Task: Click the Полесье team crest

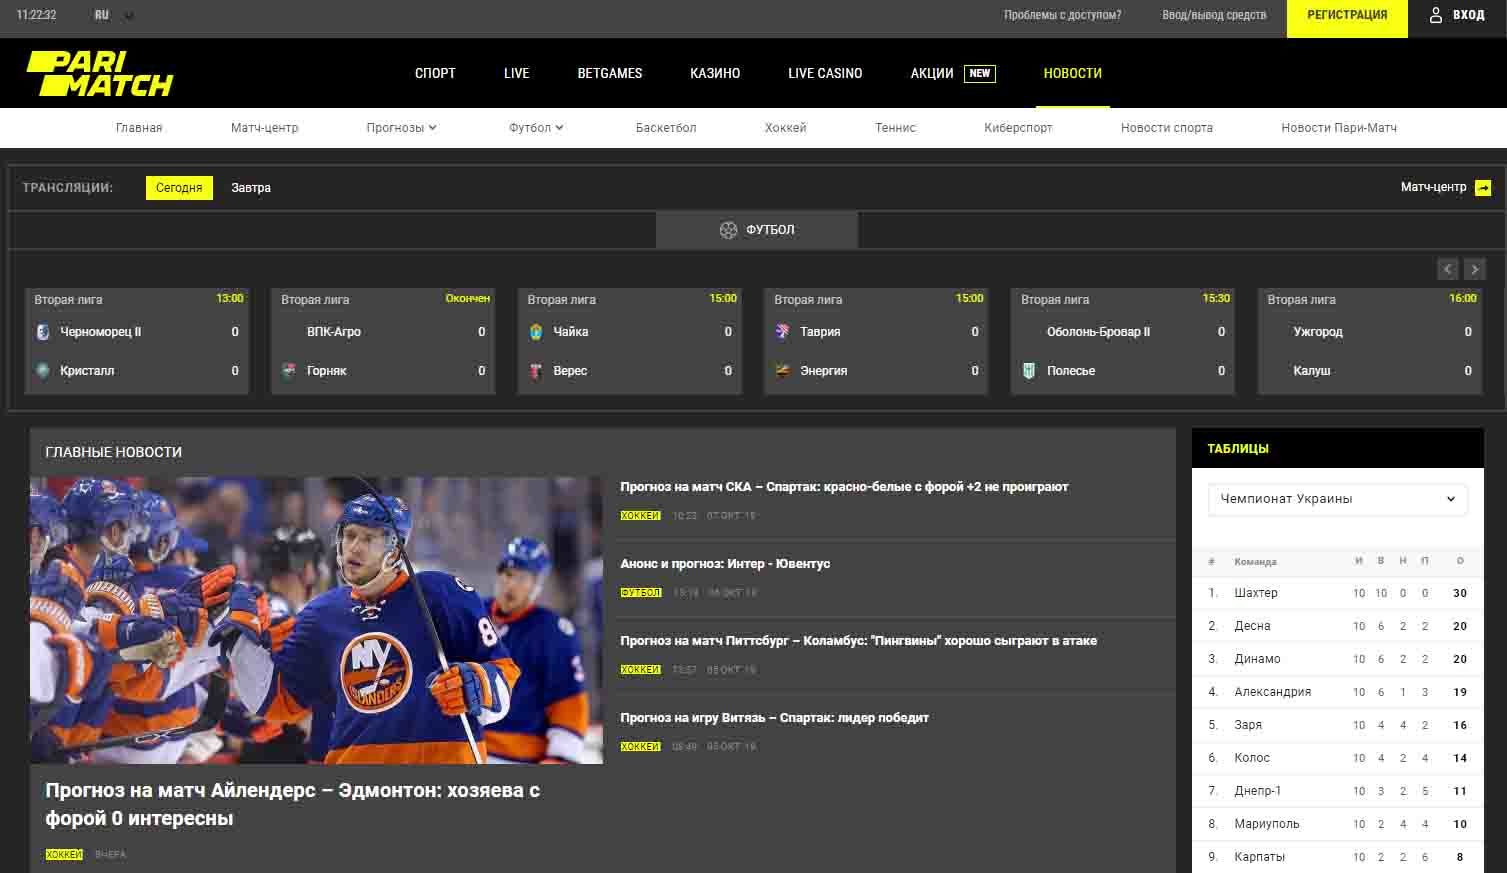Action: point(1029,371)
